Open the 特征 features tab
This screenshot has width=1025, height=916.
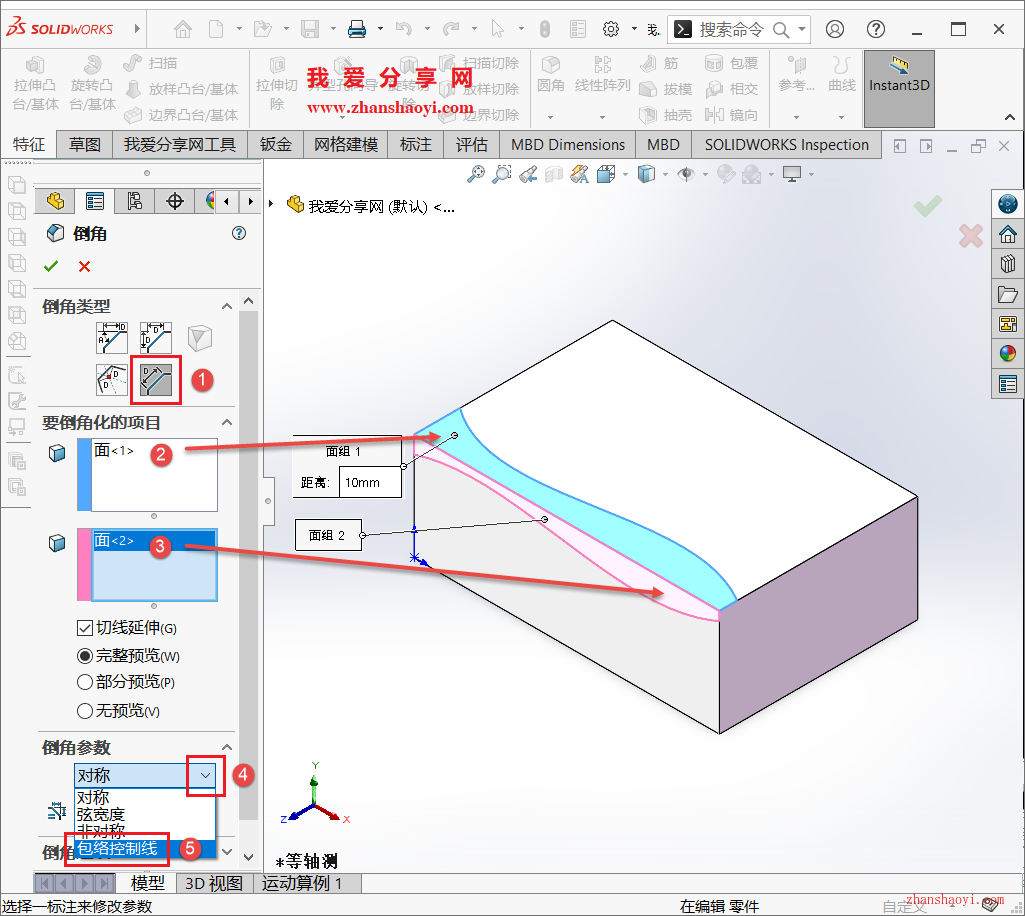coord(29,144)
